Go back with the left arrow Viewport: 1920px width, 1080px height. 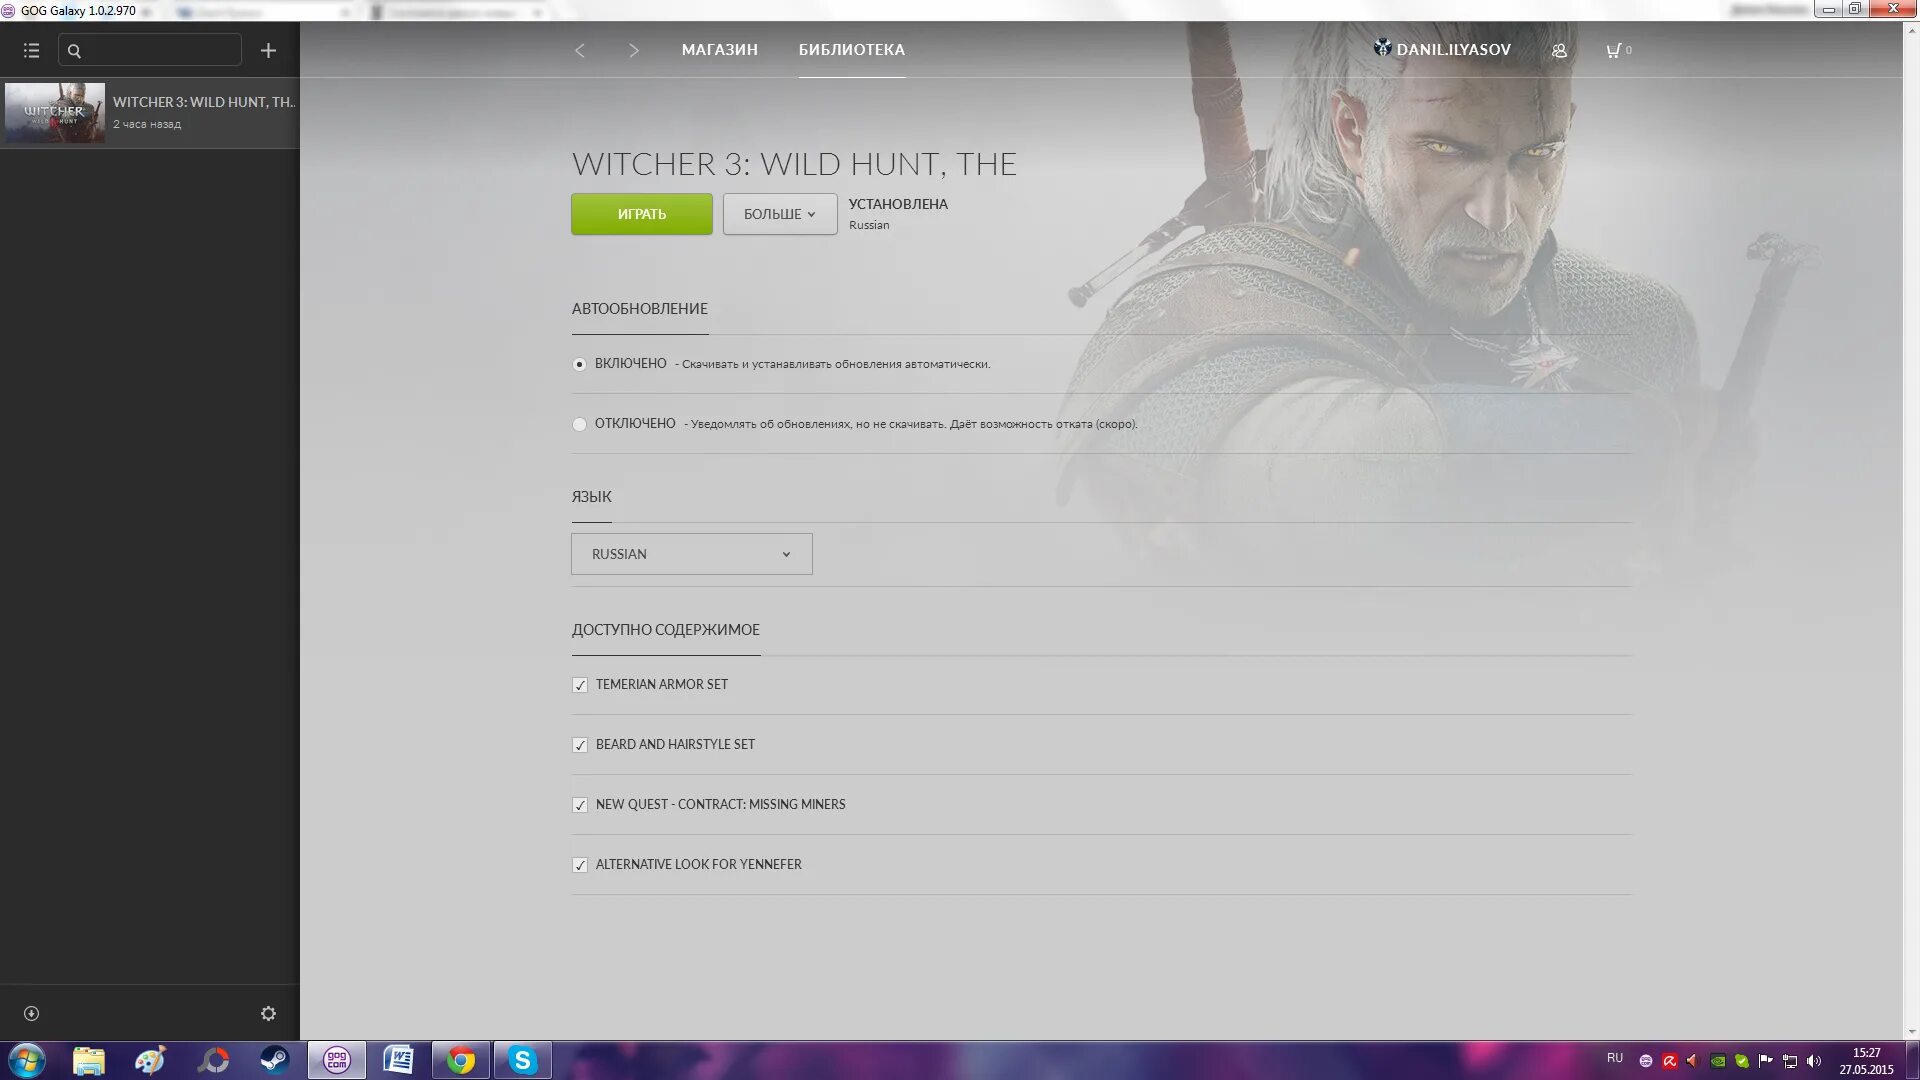coord(579,50)
